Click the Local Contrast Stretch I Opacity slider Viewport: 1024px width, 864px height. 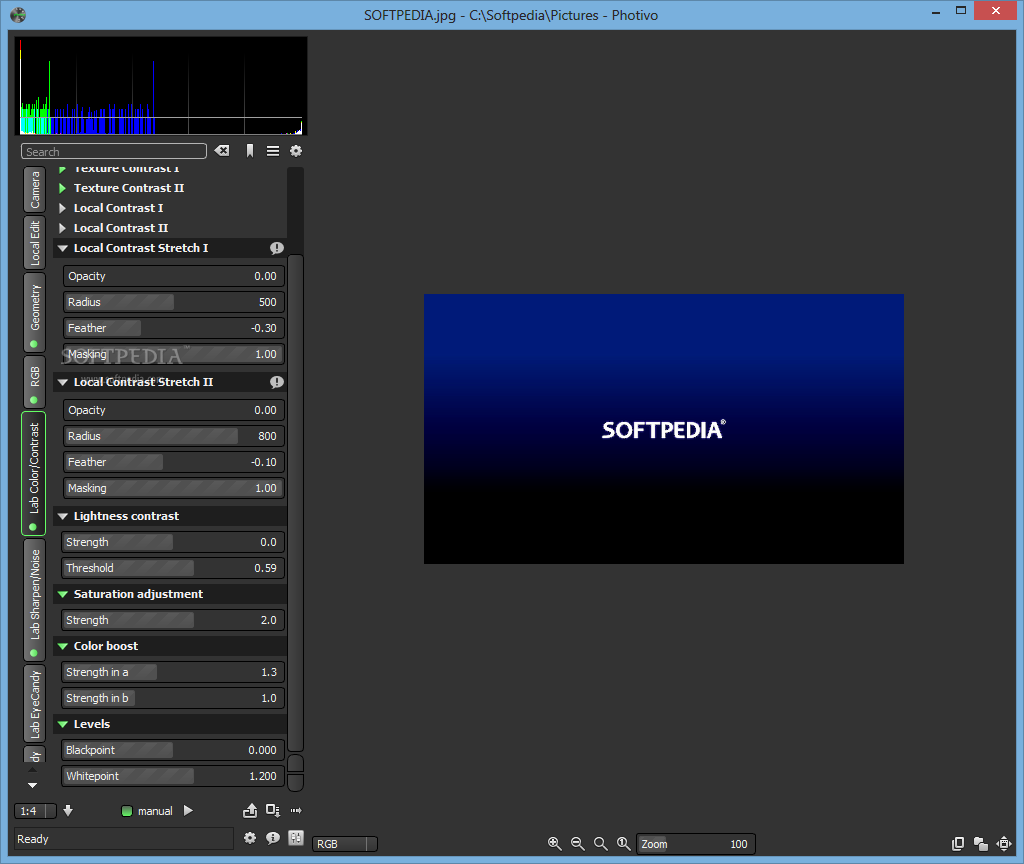(174, 276)
